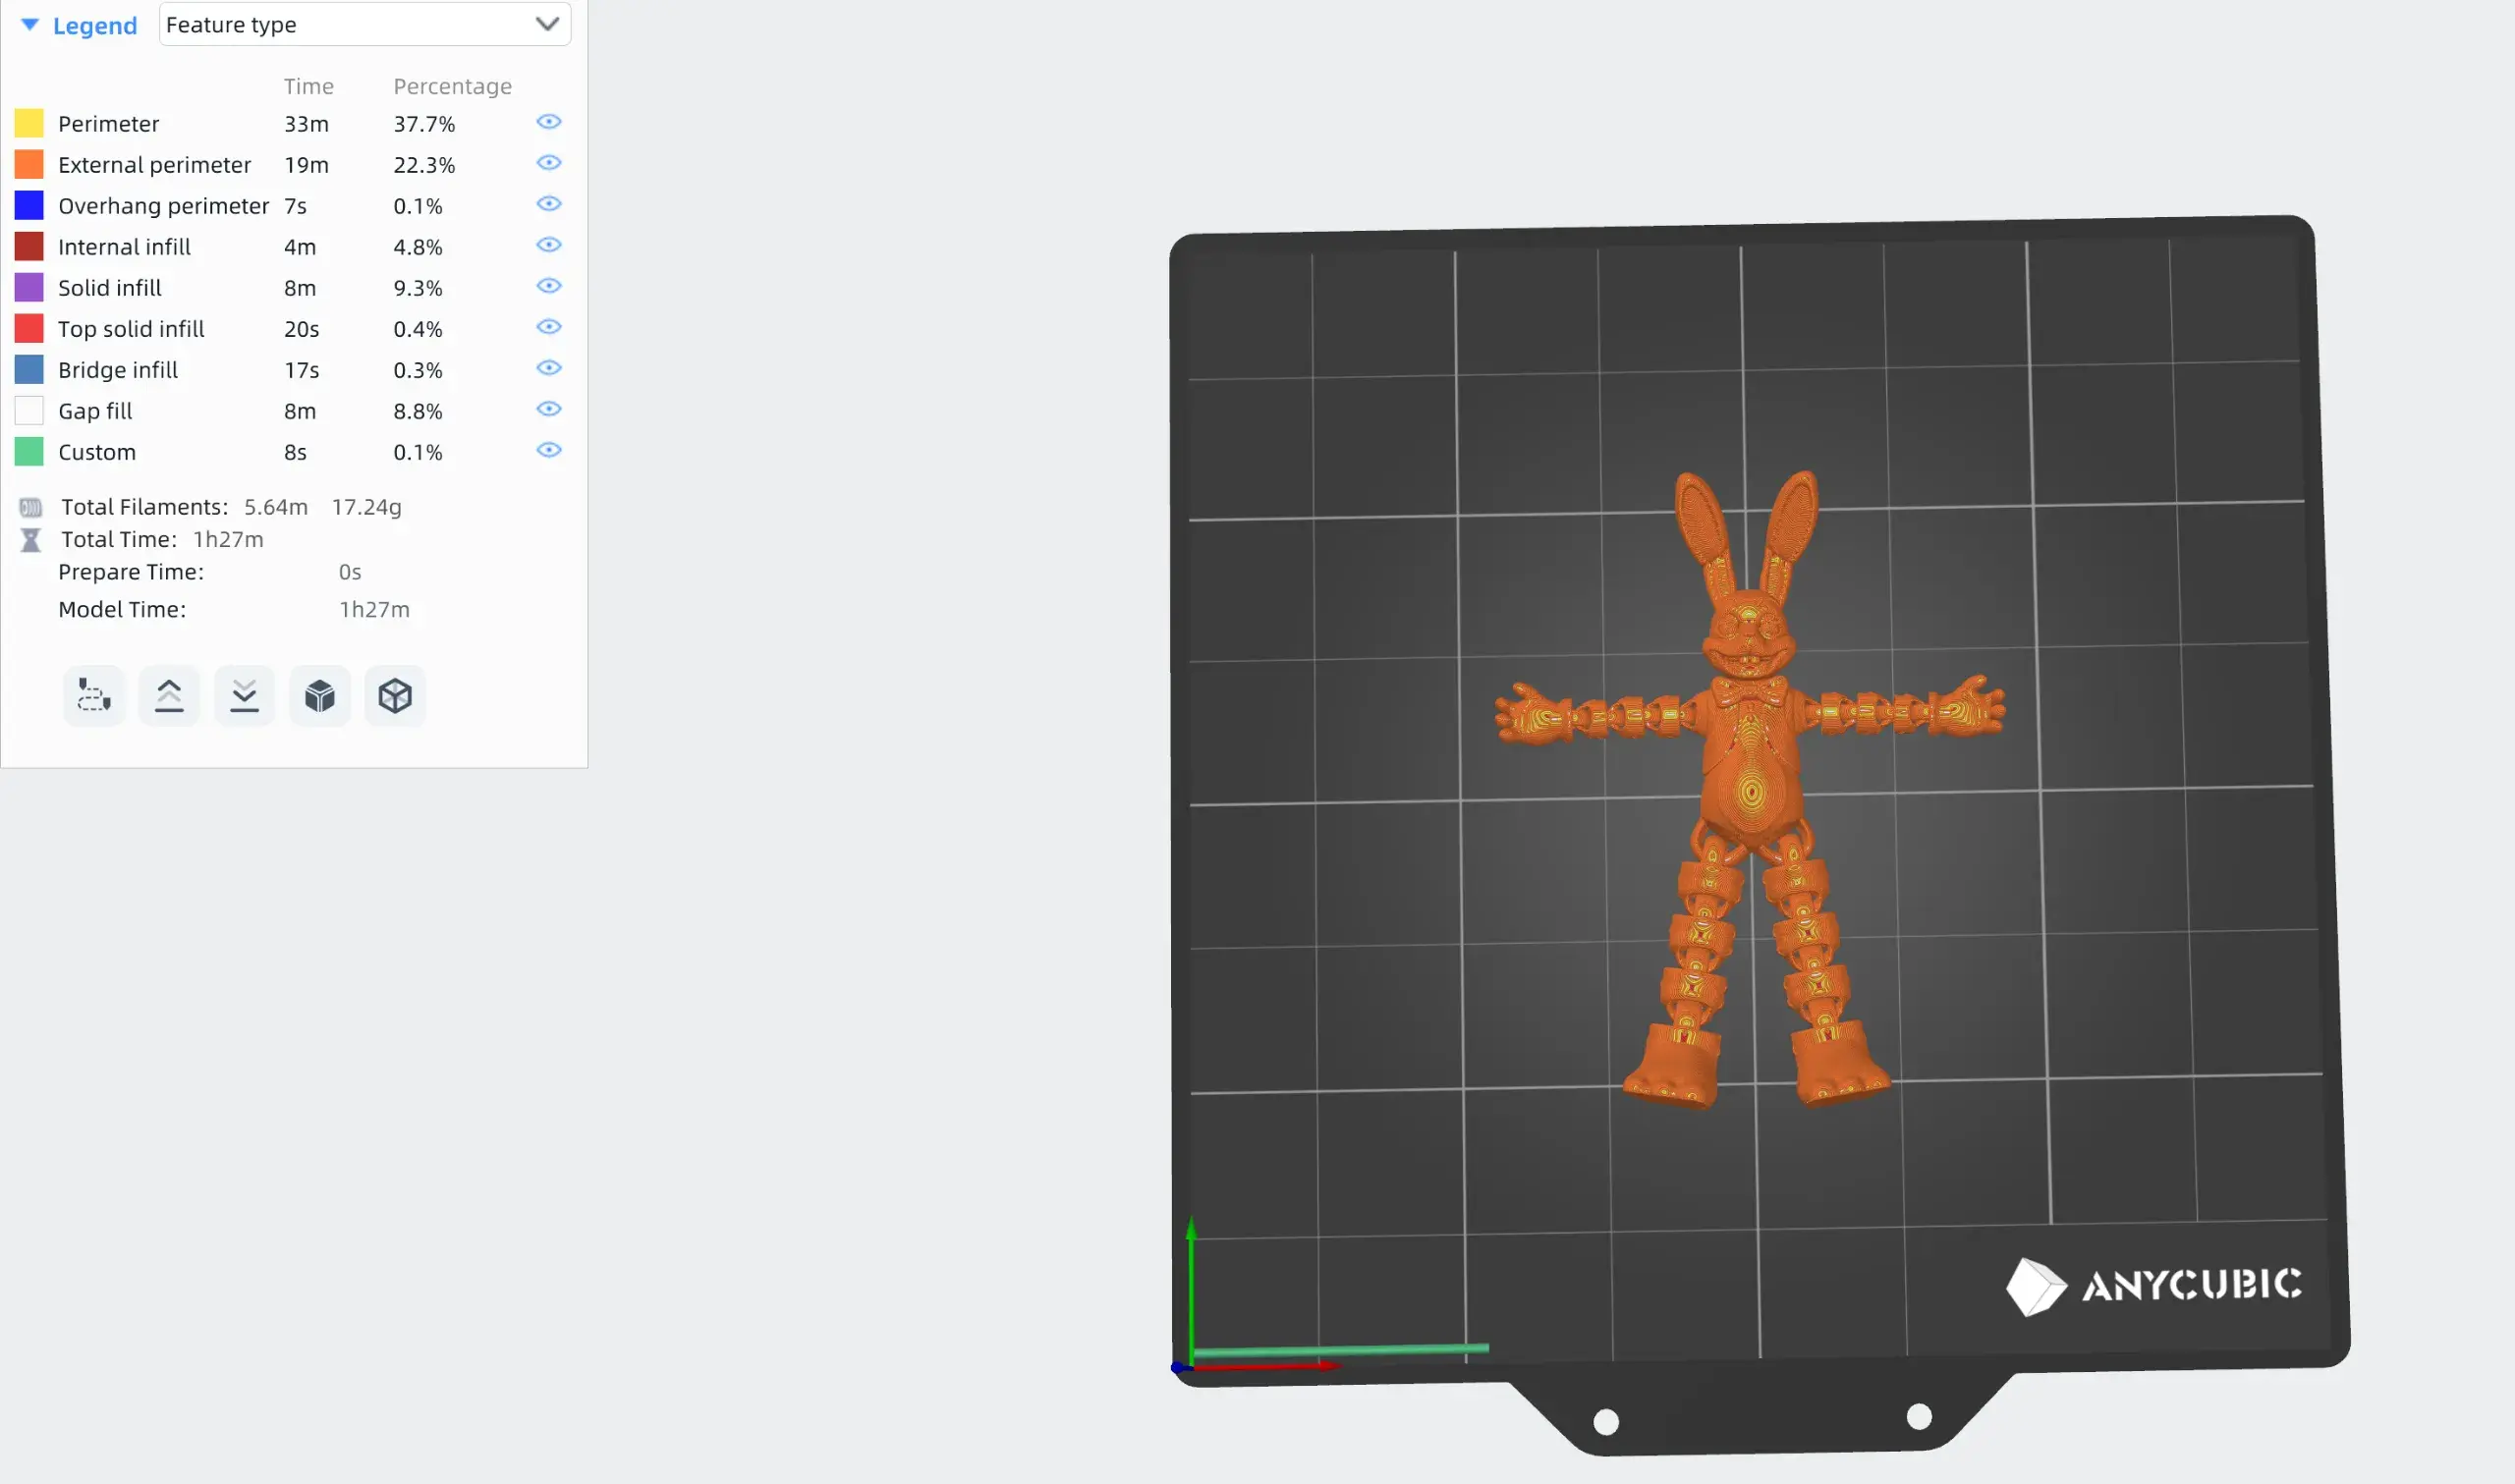Hide Custom feature using its eye icon

tap(549, 450)
